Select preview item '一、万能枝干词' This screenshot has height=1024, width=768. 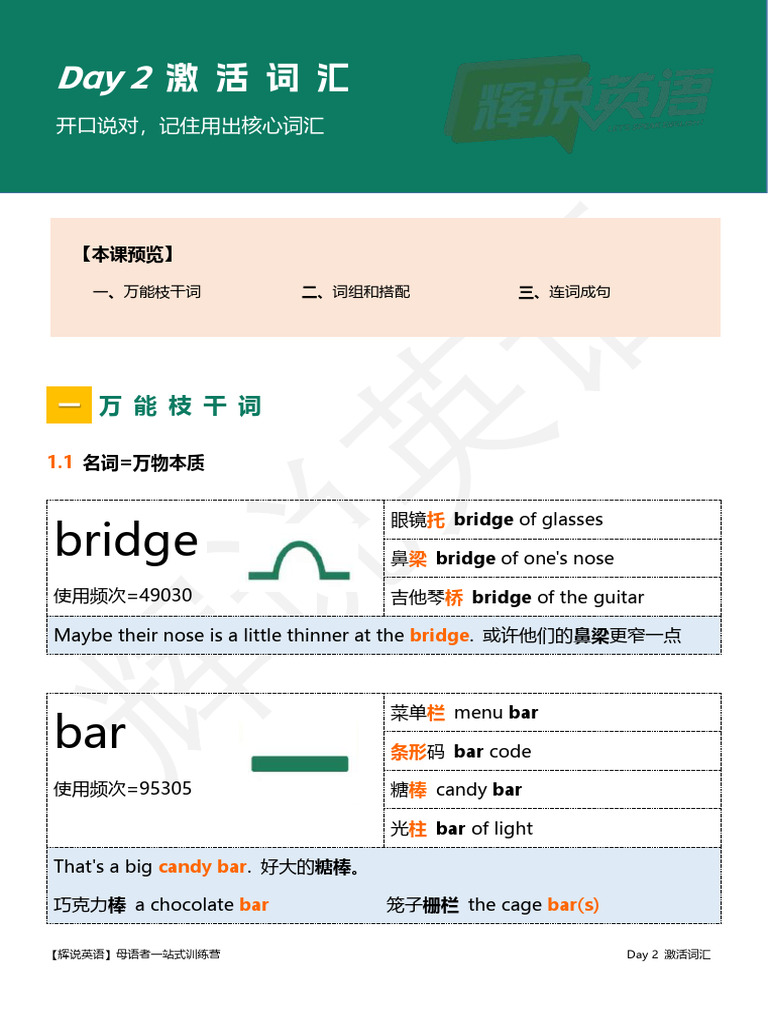[147, 292]
